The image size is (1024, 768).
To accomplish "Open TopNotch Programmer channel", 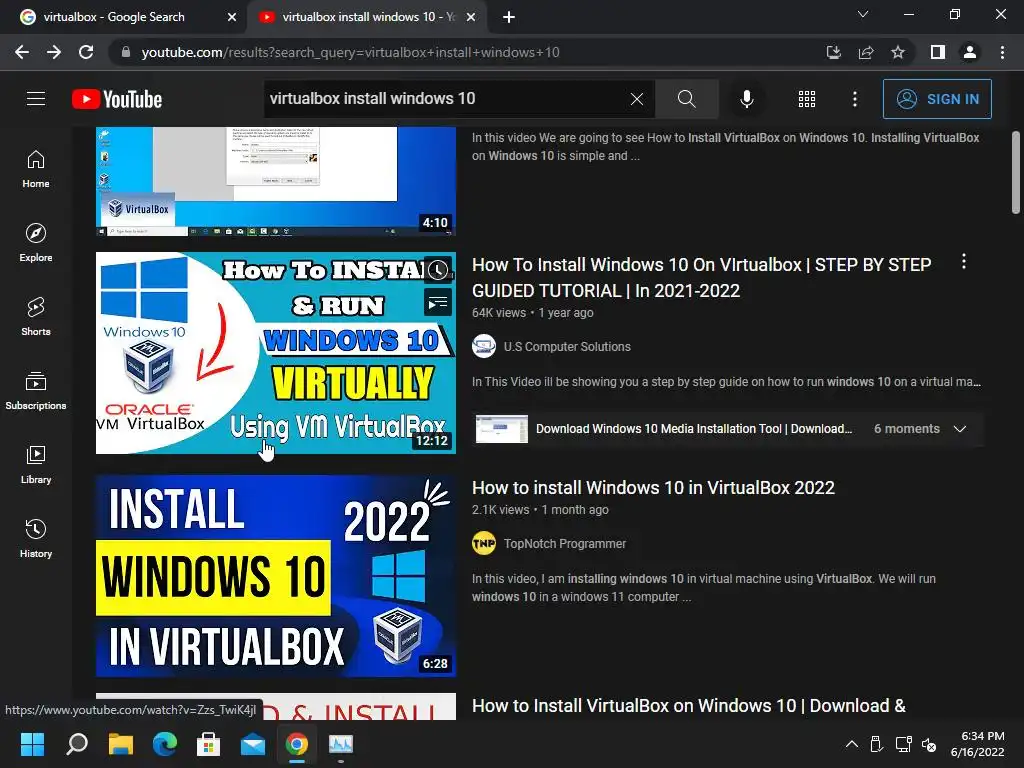I will (x=565, y=543).
